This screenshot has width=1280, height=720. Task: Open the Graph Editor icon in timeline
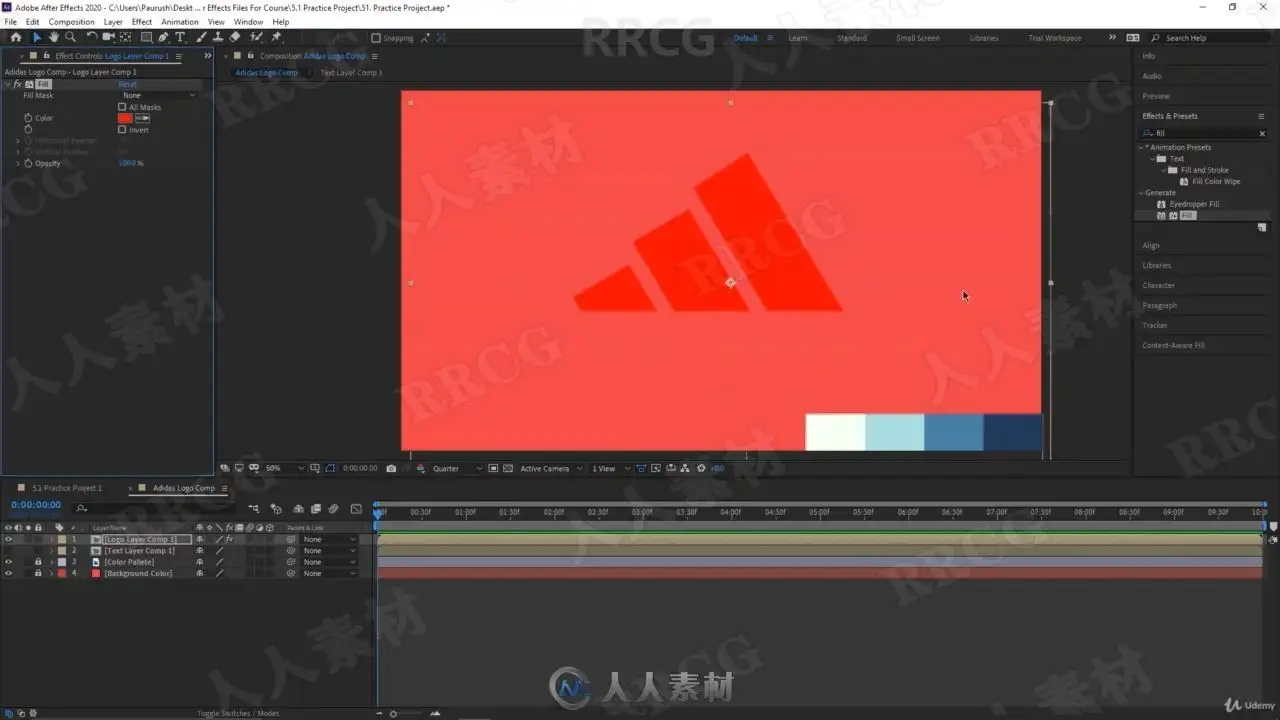tap(356, 509)
